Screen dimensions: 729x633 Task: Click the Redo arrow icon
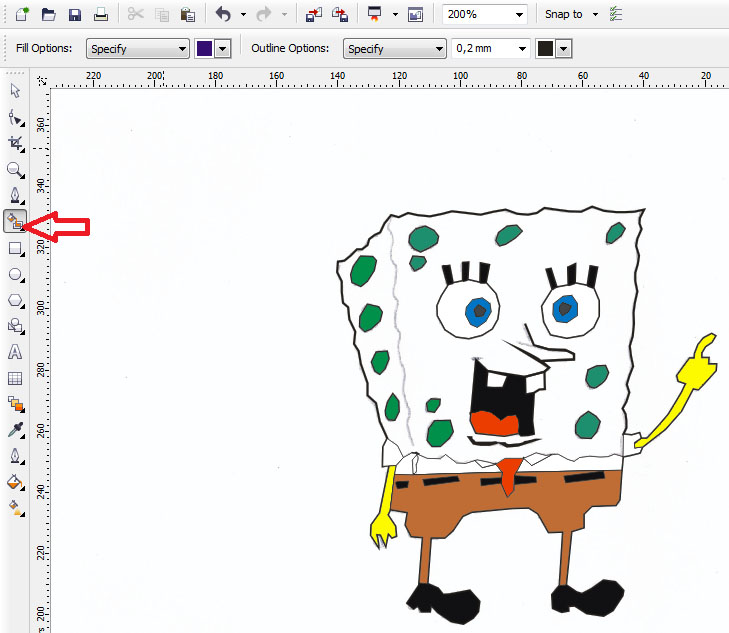point(264,14)
